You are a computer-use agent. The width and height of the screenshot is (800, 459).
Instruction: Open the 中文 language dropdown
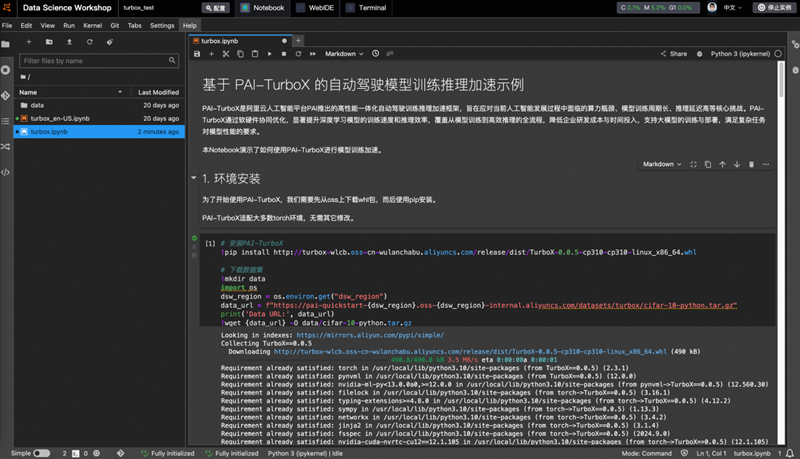734,8
